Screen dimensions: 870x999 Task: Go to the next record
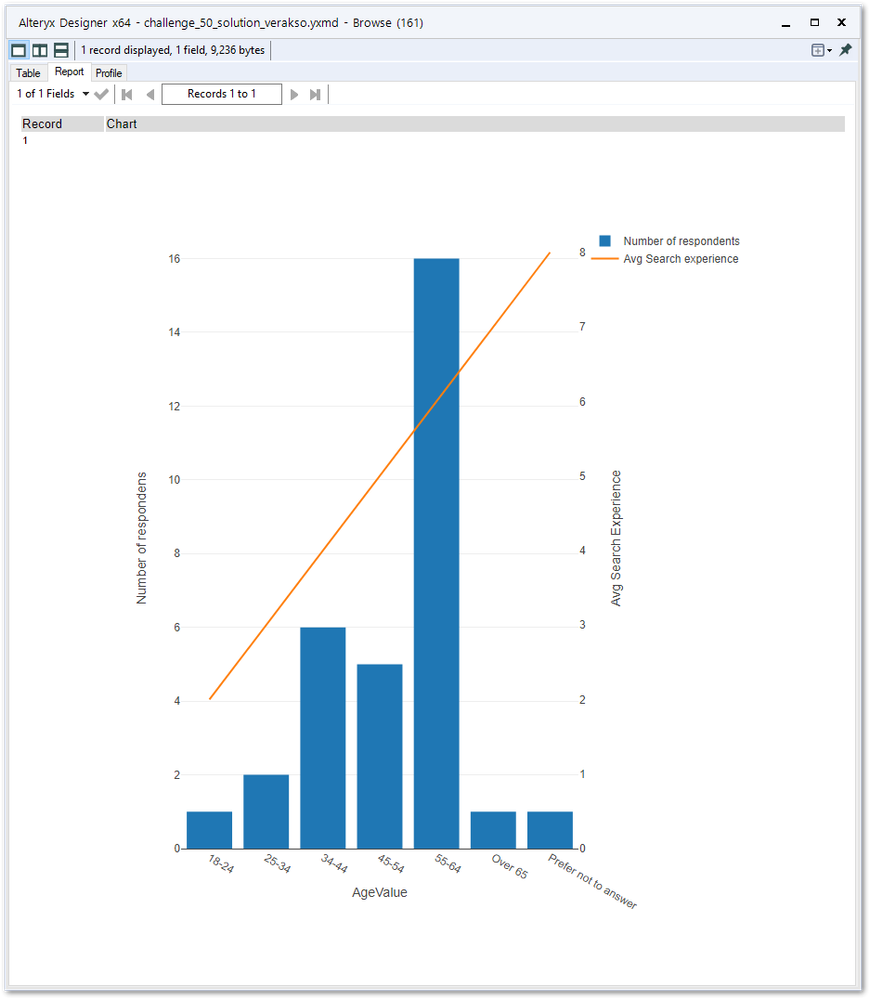(x=293, y=93)
